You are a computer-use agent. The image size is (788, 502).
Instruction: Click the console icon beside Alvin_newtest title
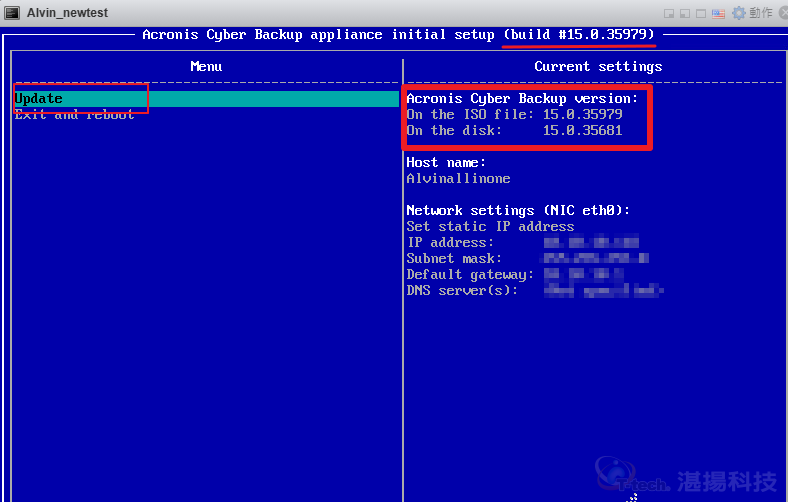point(12,13)
